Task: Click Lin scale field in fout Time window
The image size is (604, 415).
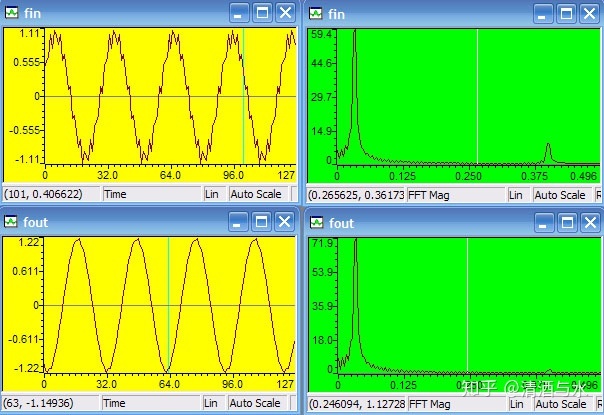Action: pyautogui.click(x=213, y=403)
